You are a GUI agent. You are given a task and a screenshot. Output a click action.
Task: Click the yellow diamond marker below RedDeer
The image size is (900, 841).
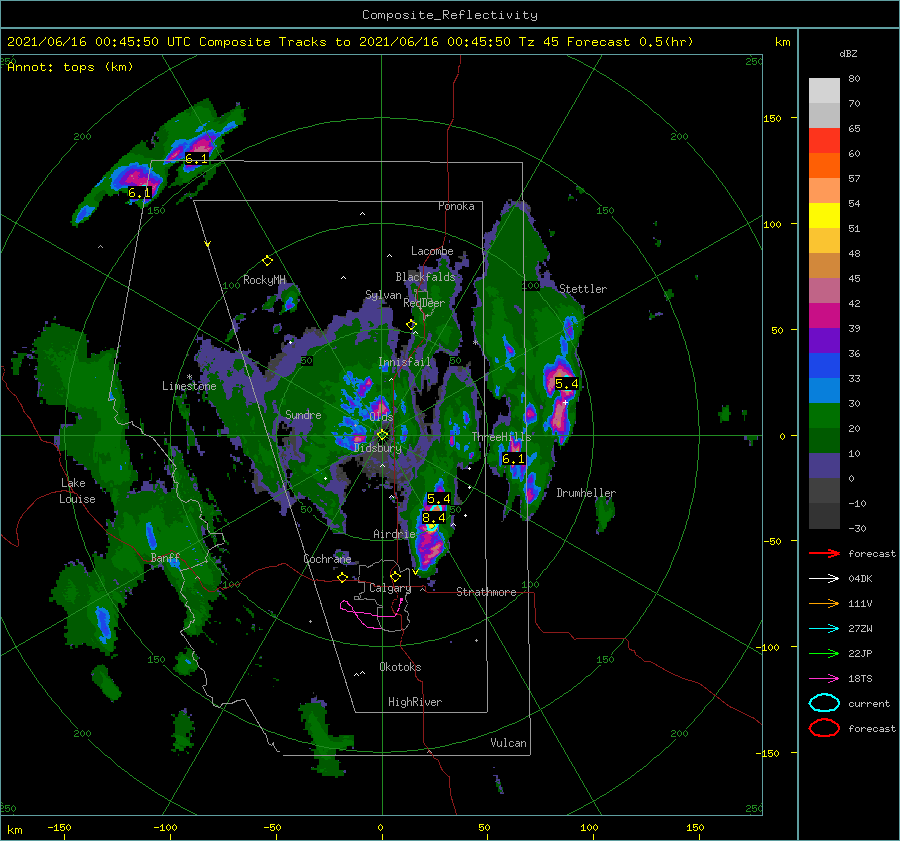pyautogui.click(x=411, y=324)
